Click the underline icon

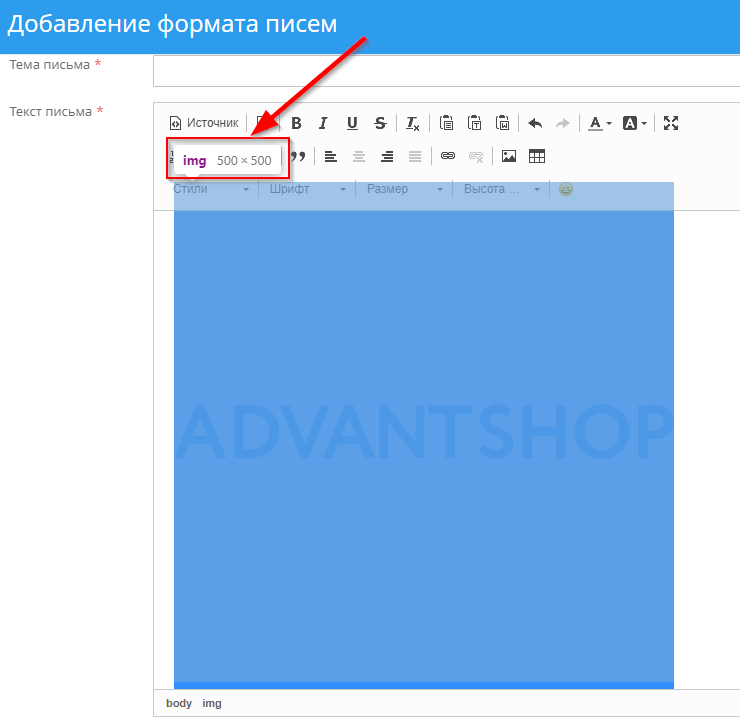352,123
